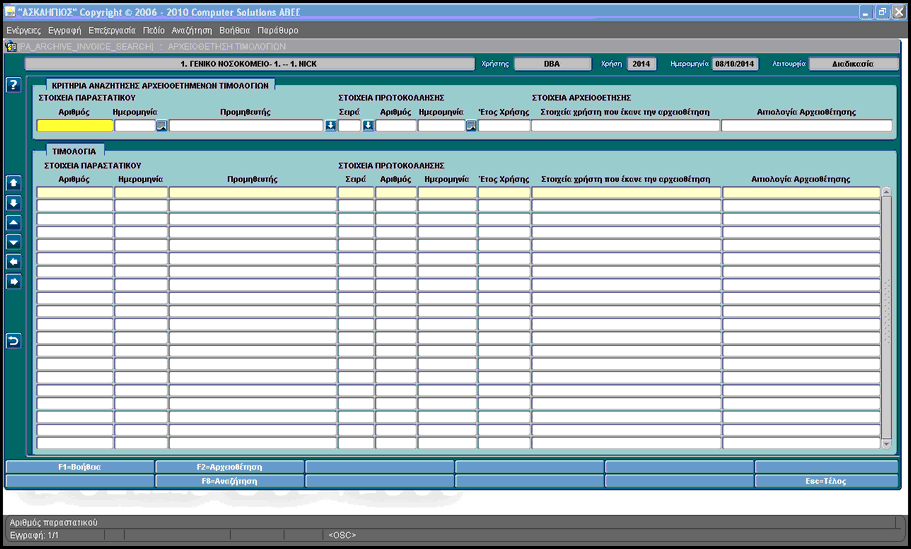Click the F8=Αναζήτηση button
The image size is (911, 549).
click(x=229, y=481)
